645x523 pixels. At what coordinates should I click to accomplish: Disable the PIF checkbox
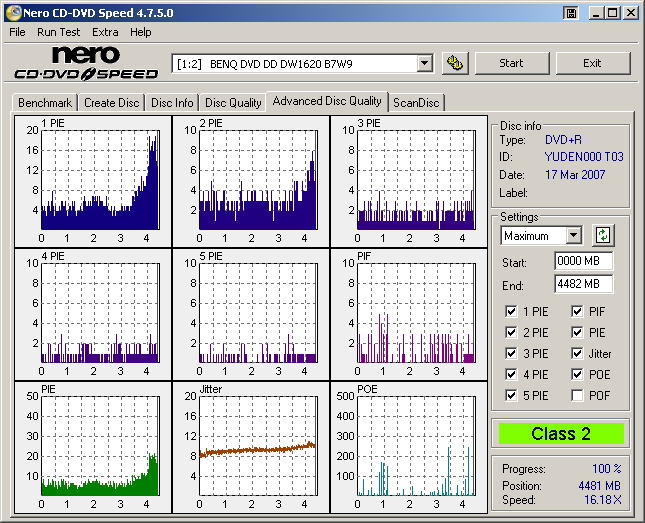577,312
